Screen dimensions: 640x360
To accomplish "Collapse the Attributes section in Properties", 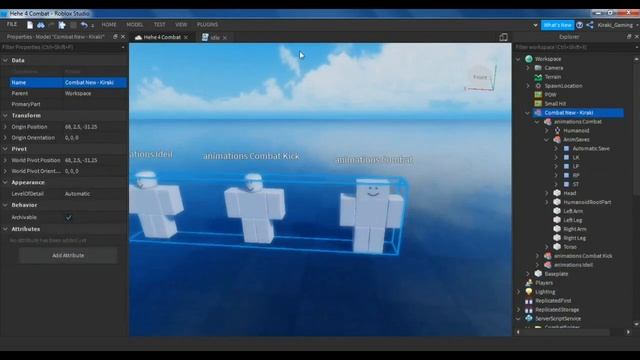I will 5,229.
